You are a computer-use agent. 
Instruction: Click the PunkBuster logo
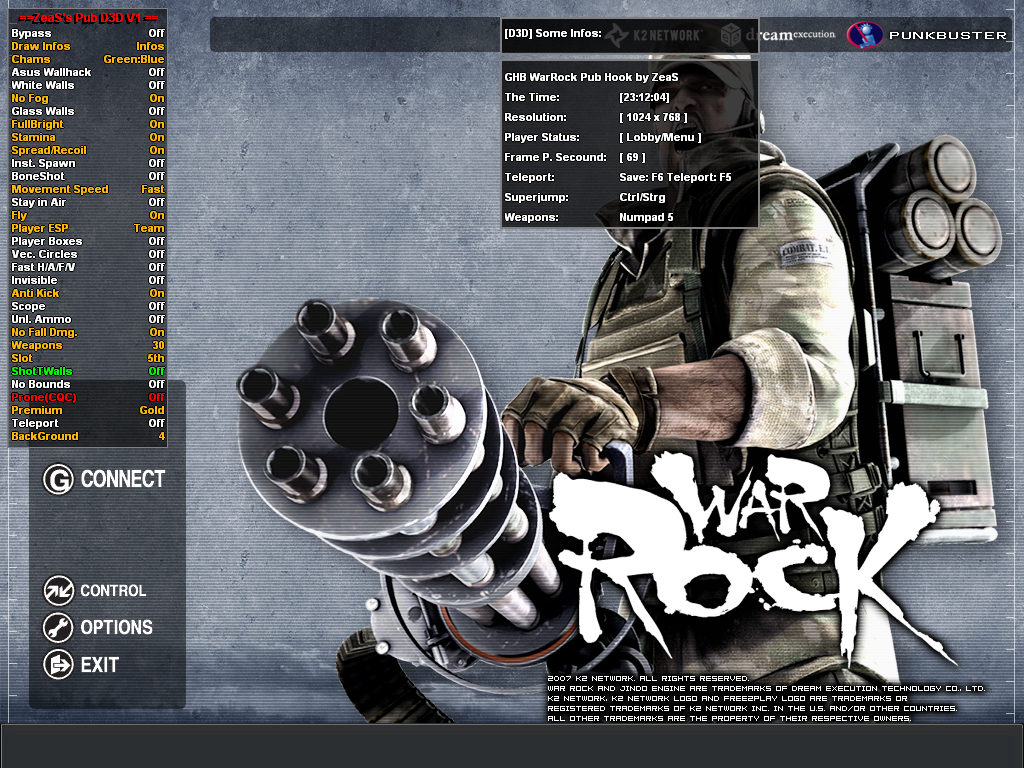927,35
